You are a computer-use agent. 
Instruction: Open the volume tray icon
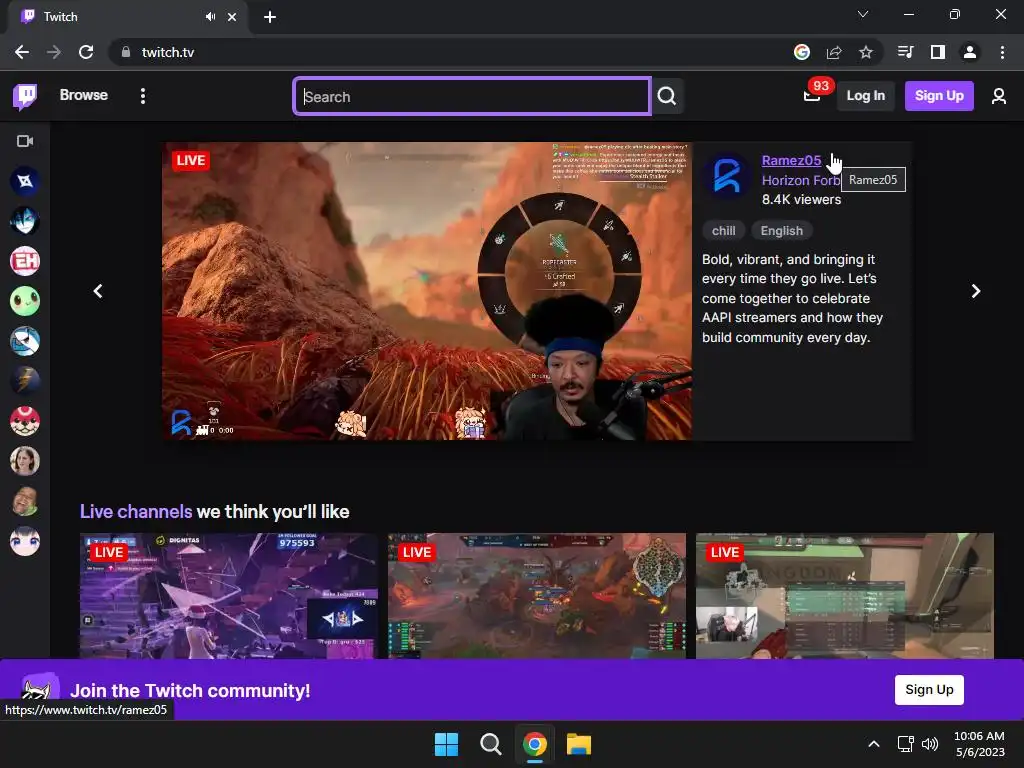coord(930,744)
